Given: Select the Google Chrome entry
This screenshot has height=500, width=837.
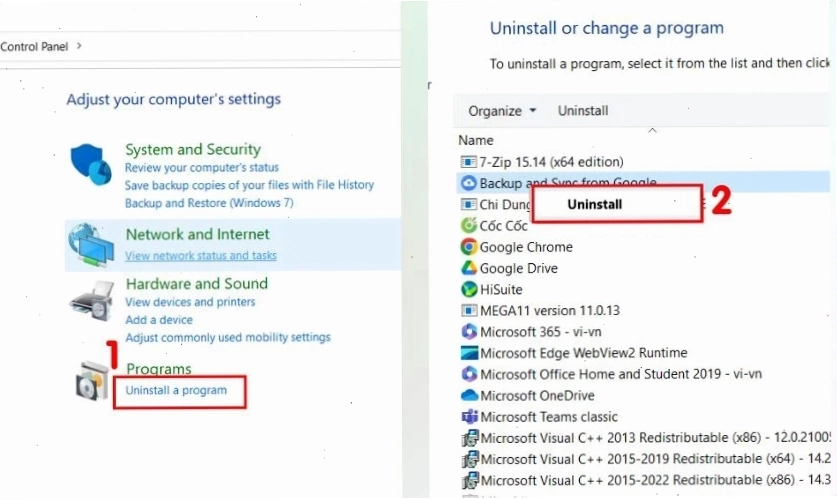Looking at the screenshot, I should tap(526, 247).
